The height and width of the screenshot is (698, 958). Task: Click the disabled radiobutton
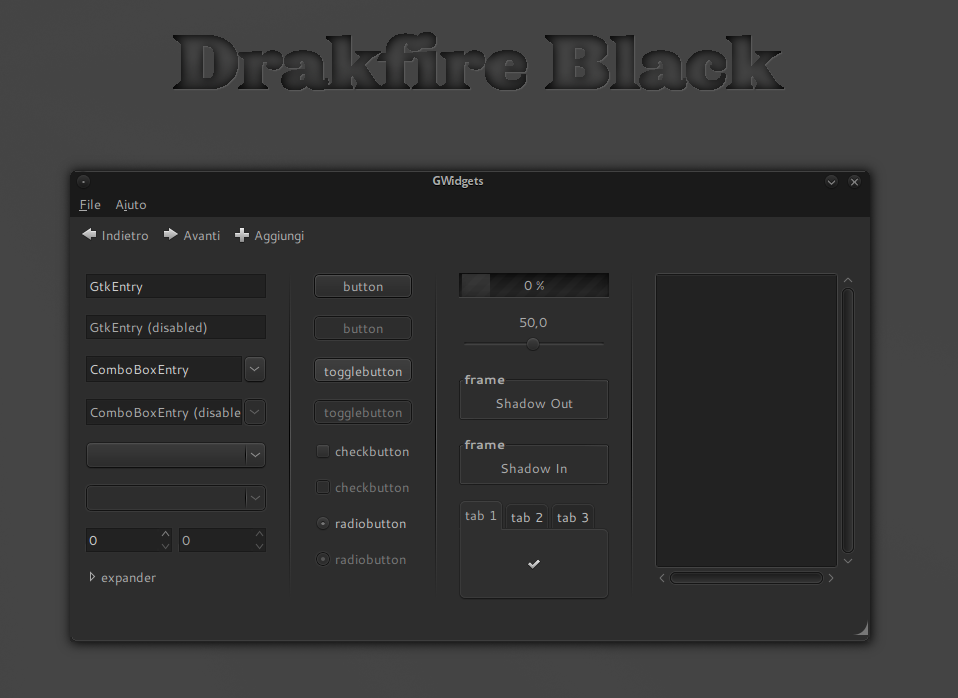(x=323, y=559)
